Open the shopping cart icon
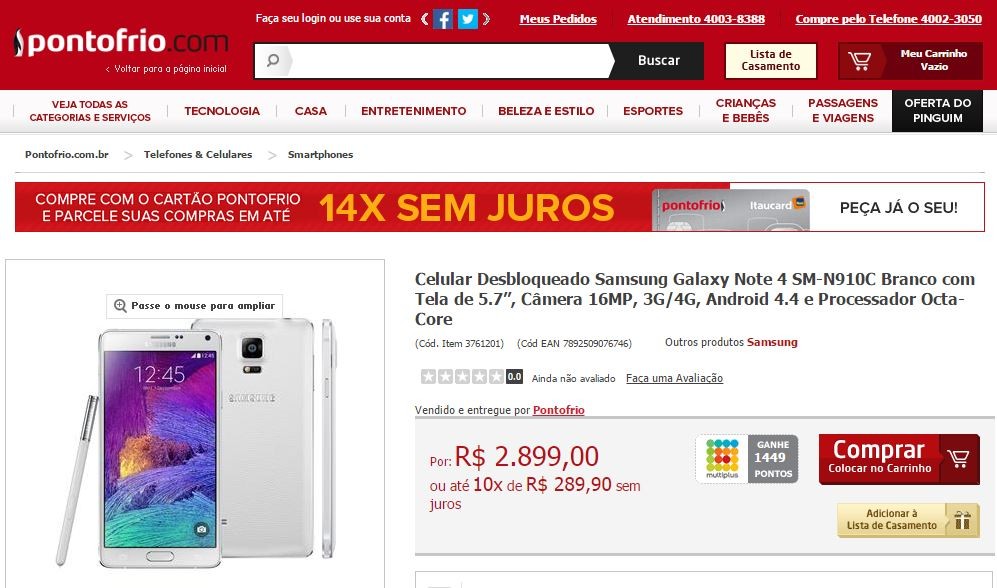 [x=859, y=61]
